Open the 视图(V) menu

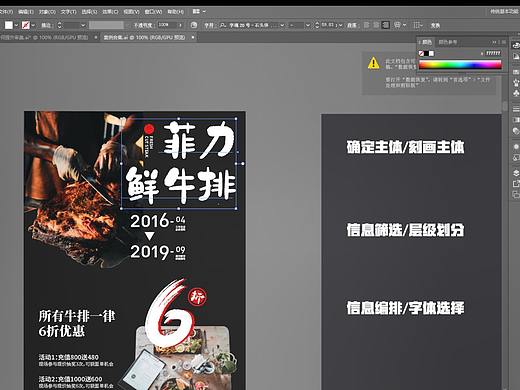coord(131,12)
